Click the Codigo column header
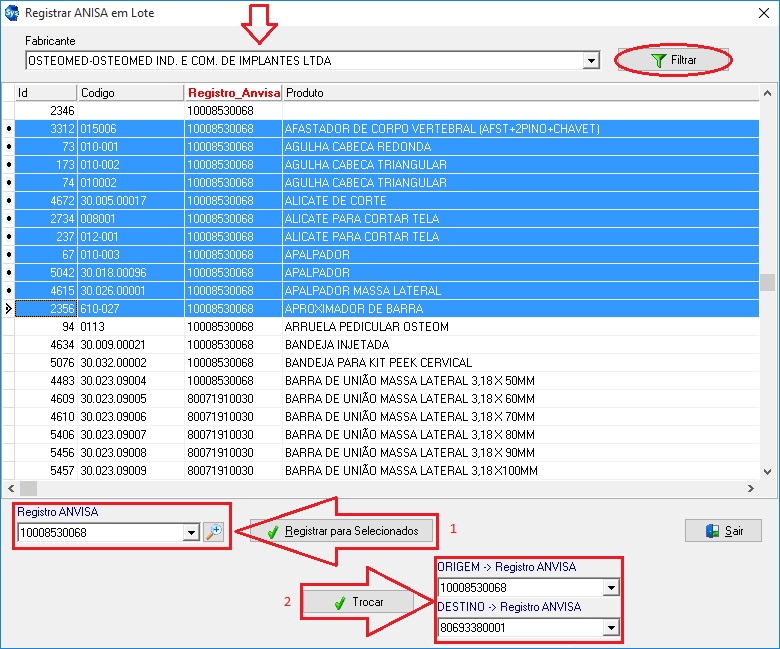 [x=130, y=93]
